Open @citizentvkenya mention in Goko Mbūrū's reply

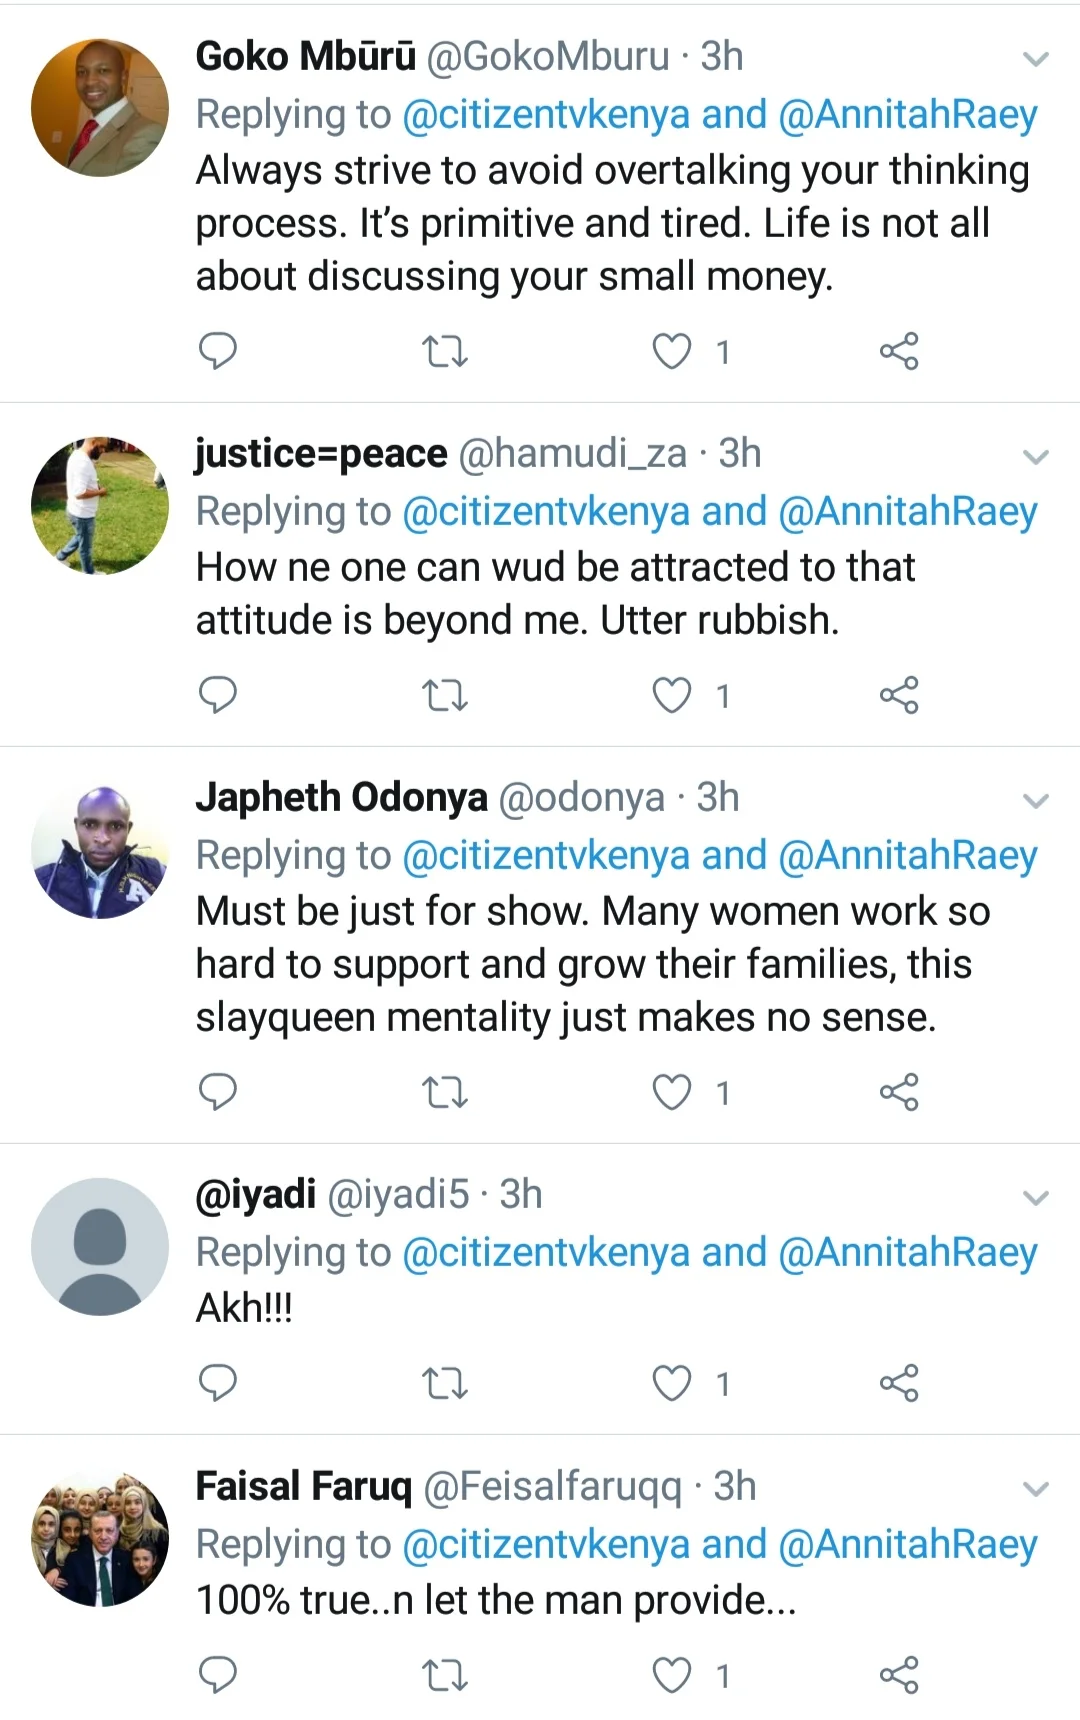546,114
